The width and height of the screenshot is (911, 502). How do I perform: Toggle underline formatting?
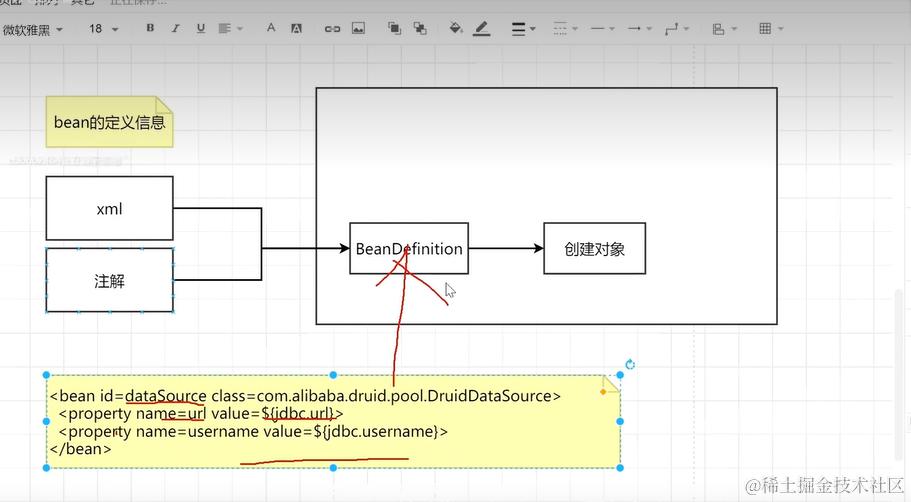click(x=200, y=28)
